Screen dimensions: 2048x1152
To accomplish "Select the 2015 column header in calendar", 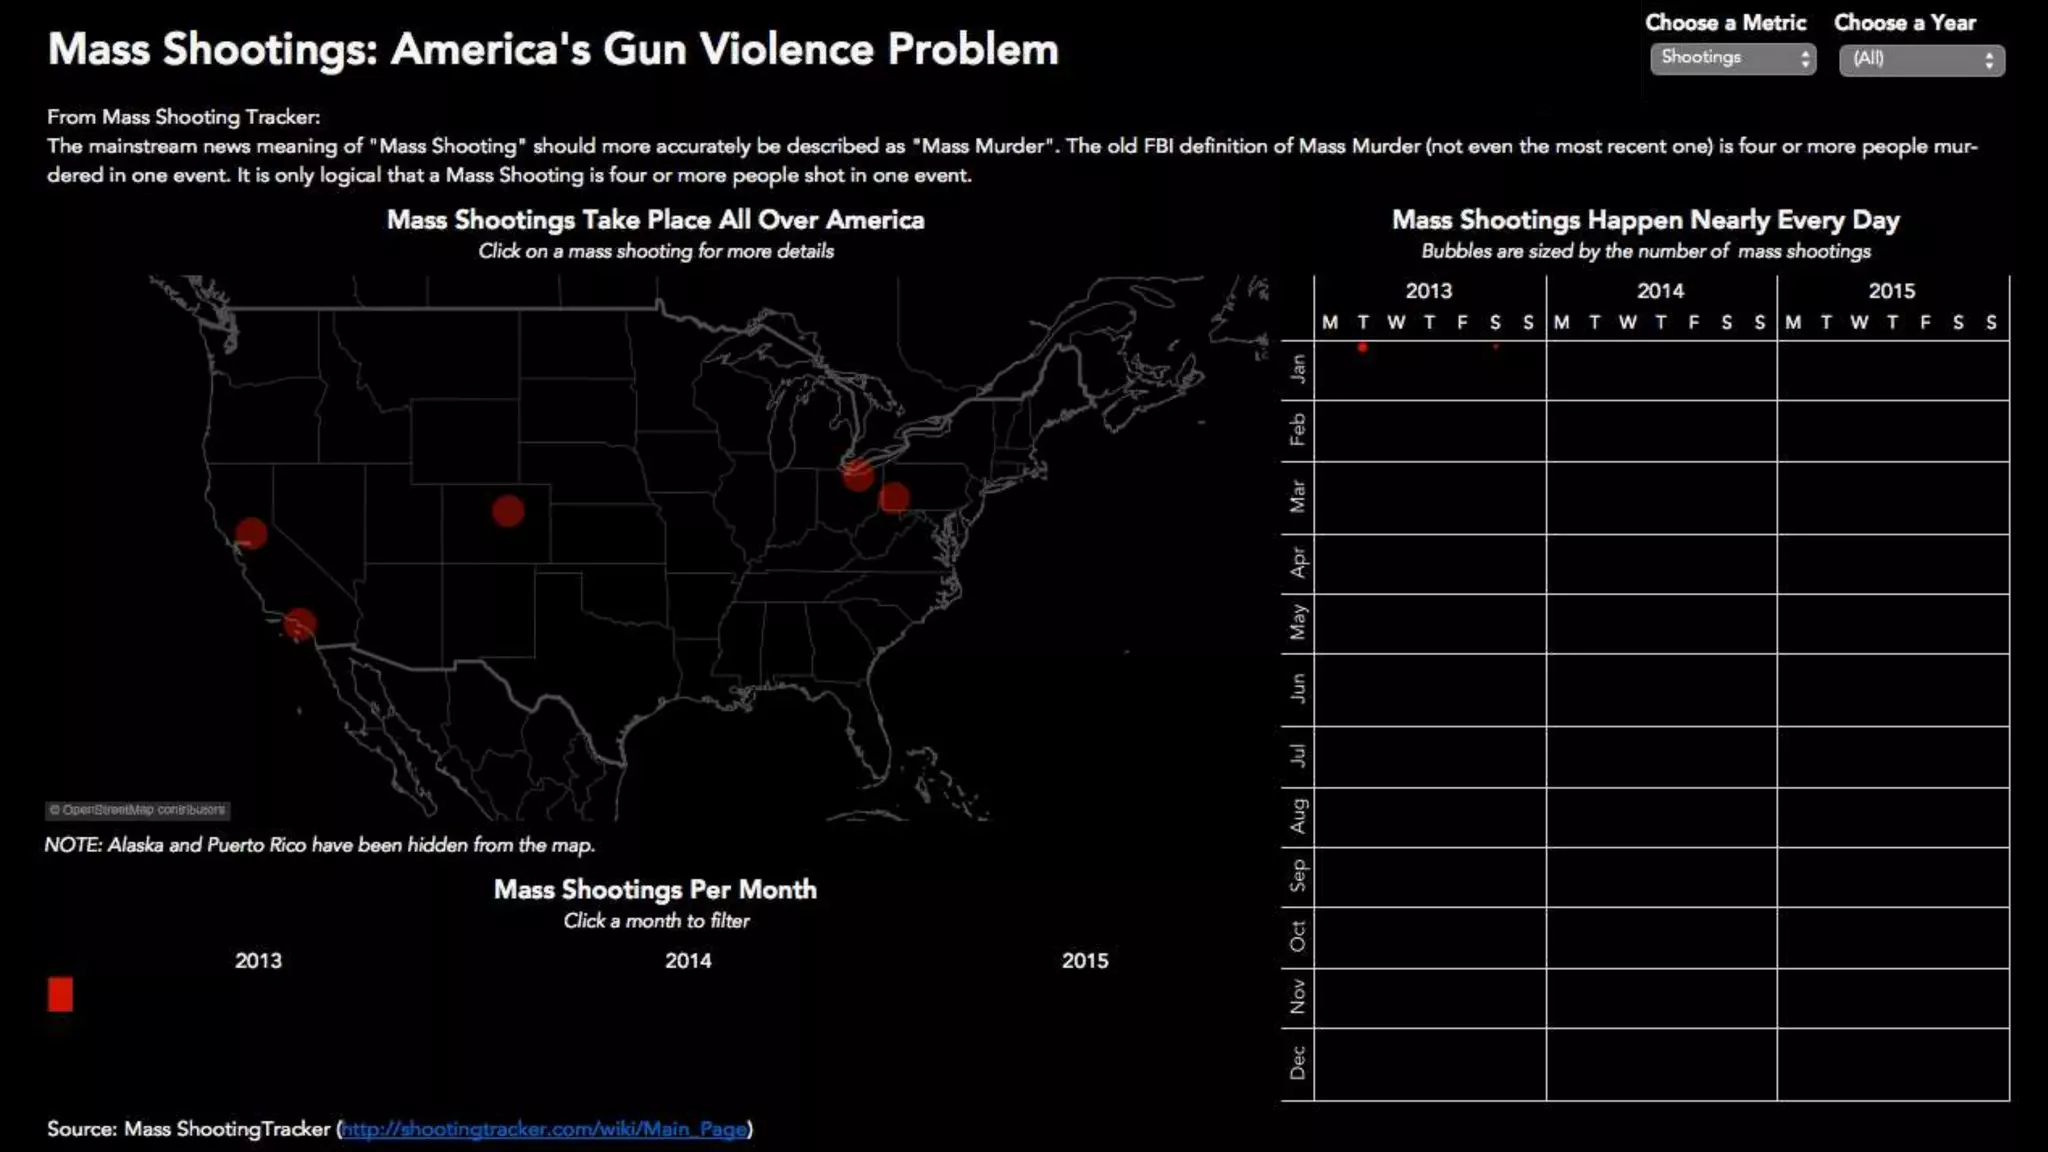I will pyautogui.click(x=1891, y=291).
